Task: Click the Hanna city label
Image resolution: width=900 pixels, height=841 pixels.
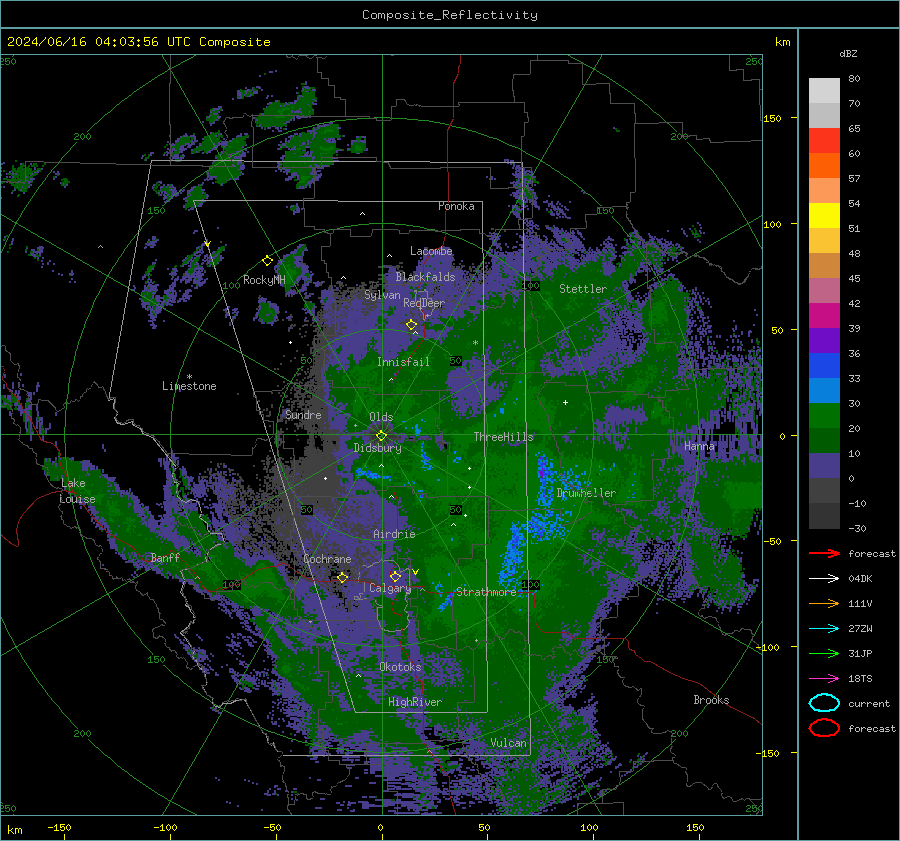Action: (x=699, y=446)
